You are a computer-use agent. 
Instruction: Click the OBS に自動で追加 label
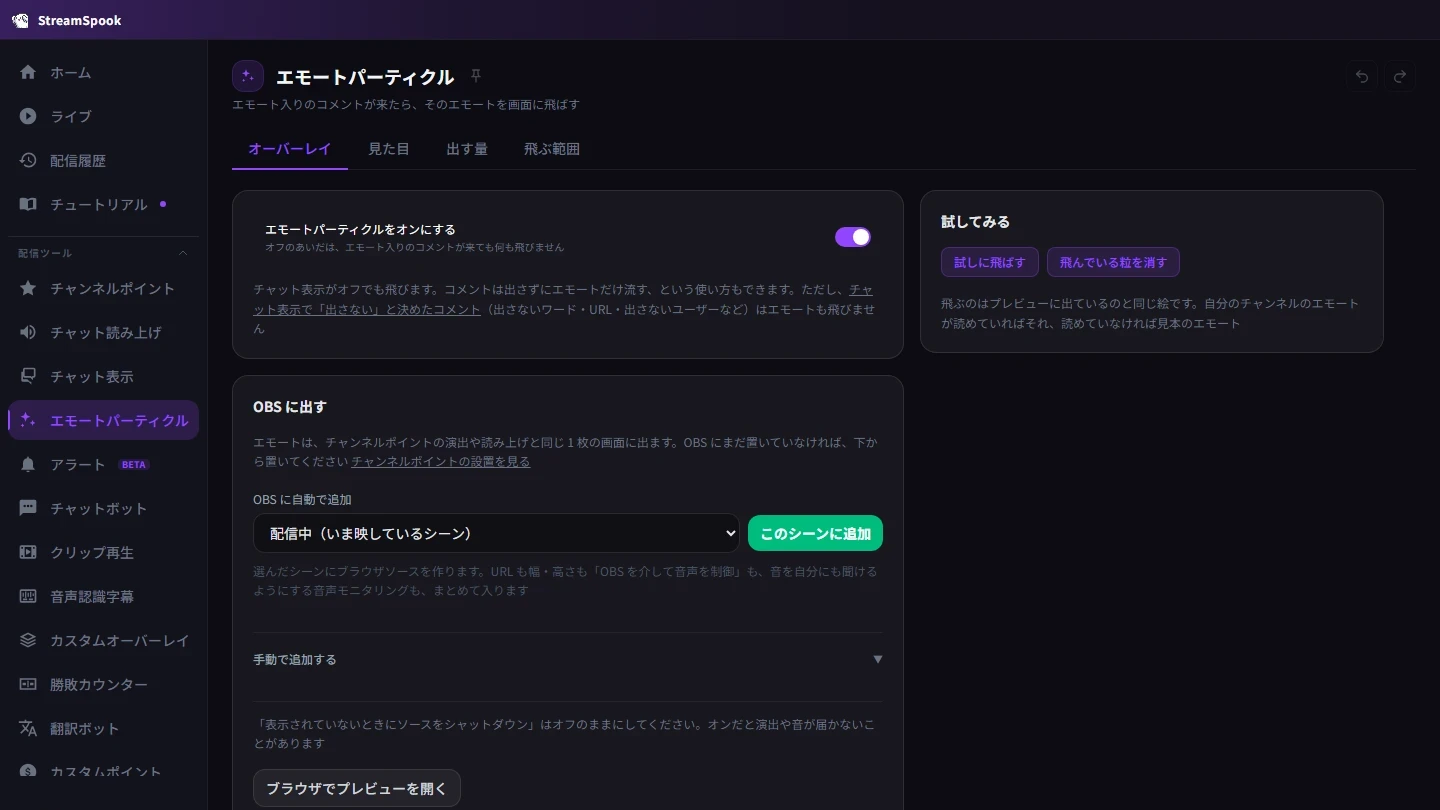pos(303,499)
